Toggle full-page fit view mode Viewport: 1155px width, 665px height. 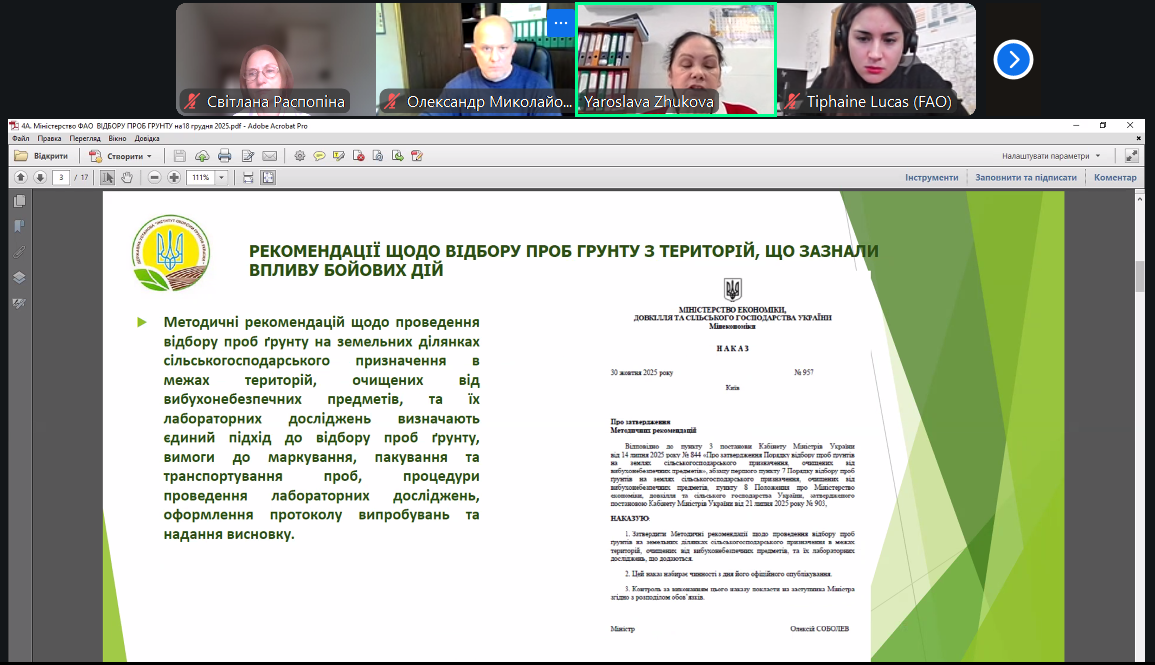click(268, 177)
